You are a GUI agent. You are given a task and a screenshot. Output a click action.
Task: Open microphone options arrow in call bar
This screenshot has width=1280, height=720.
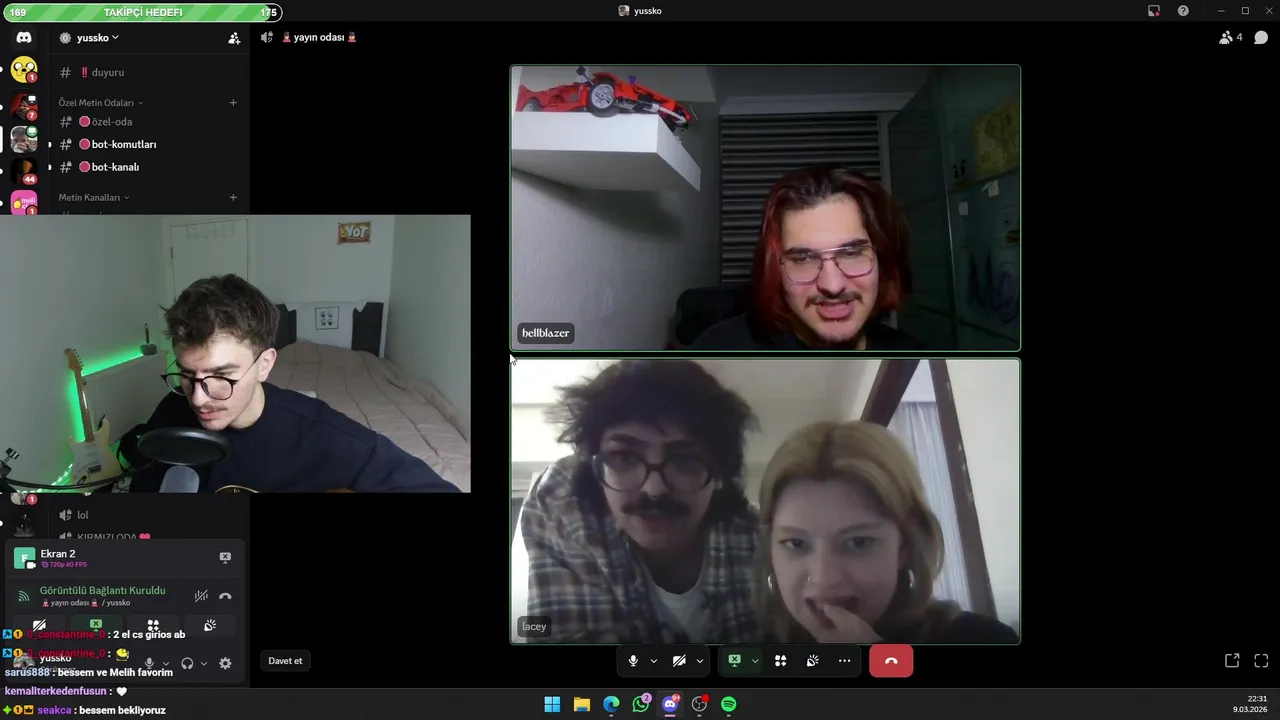click(x=654, y=661)
